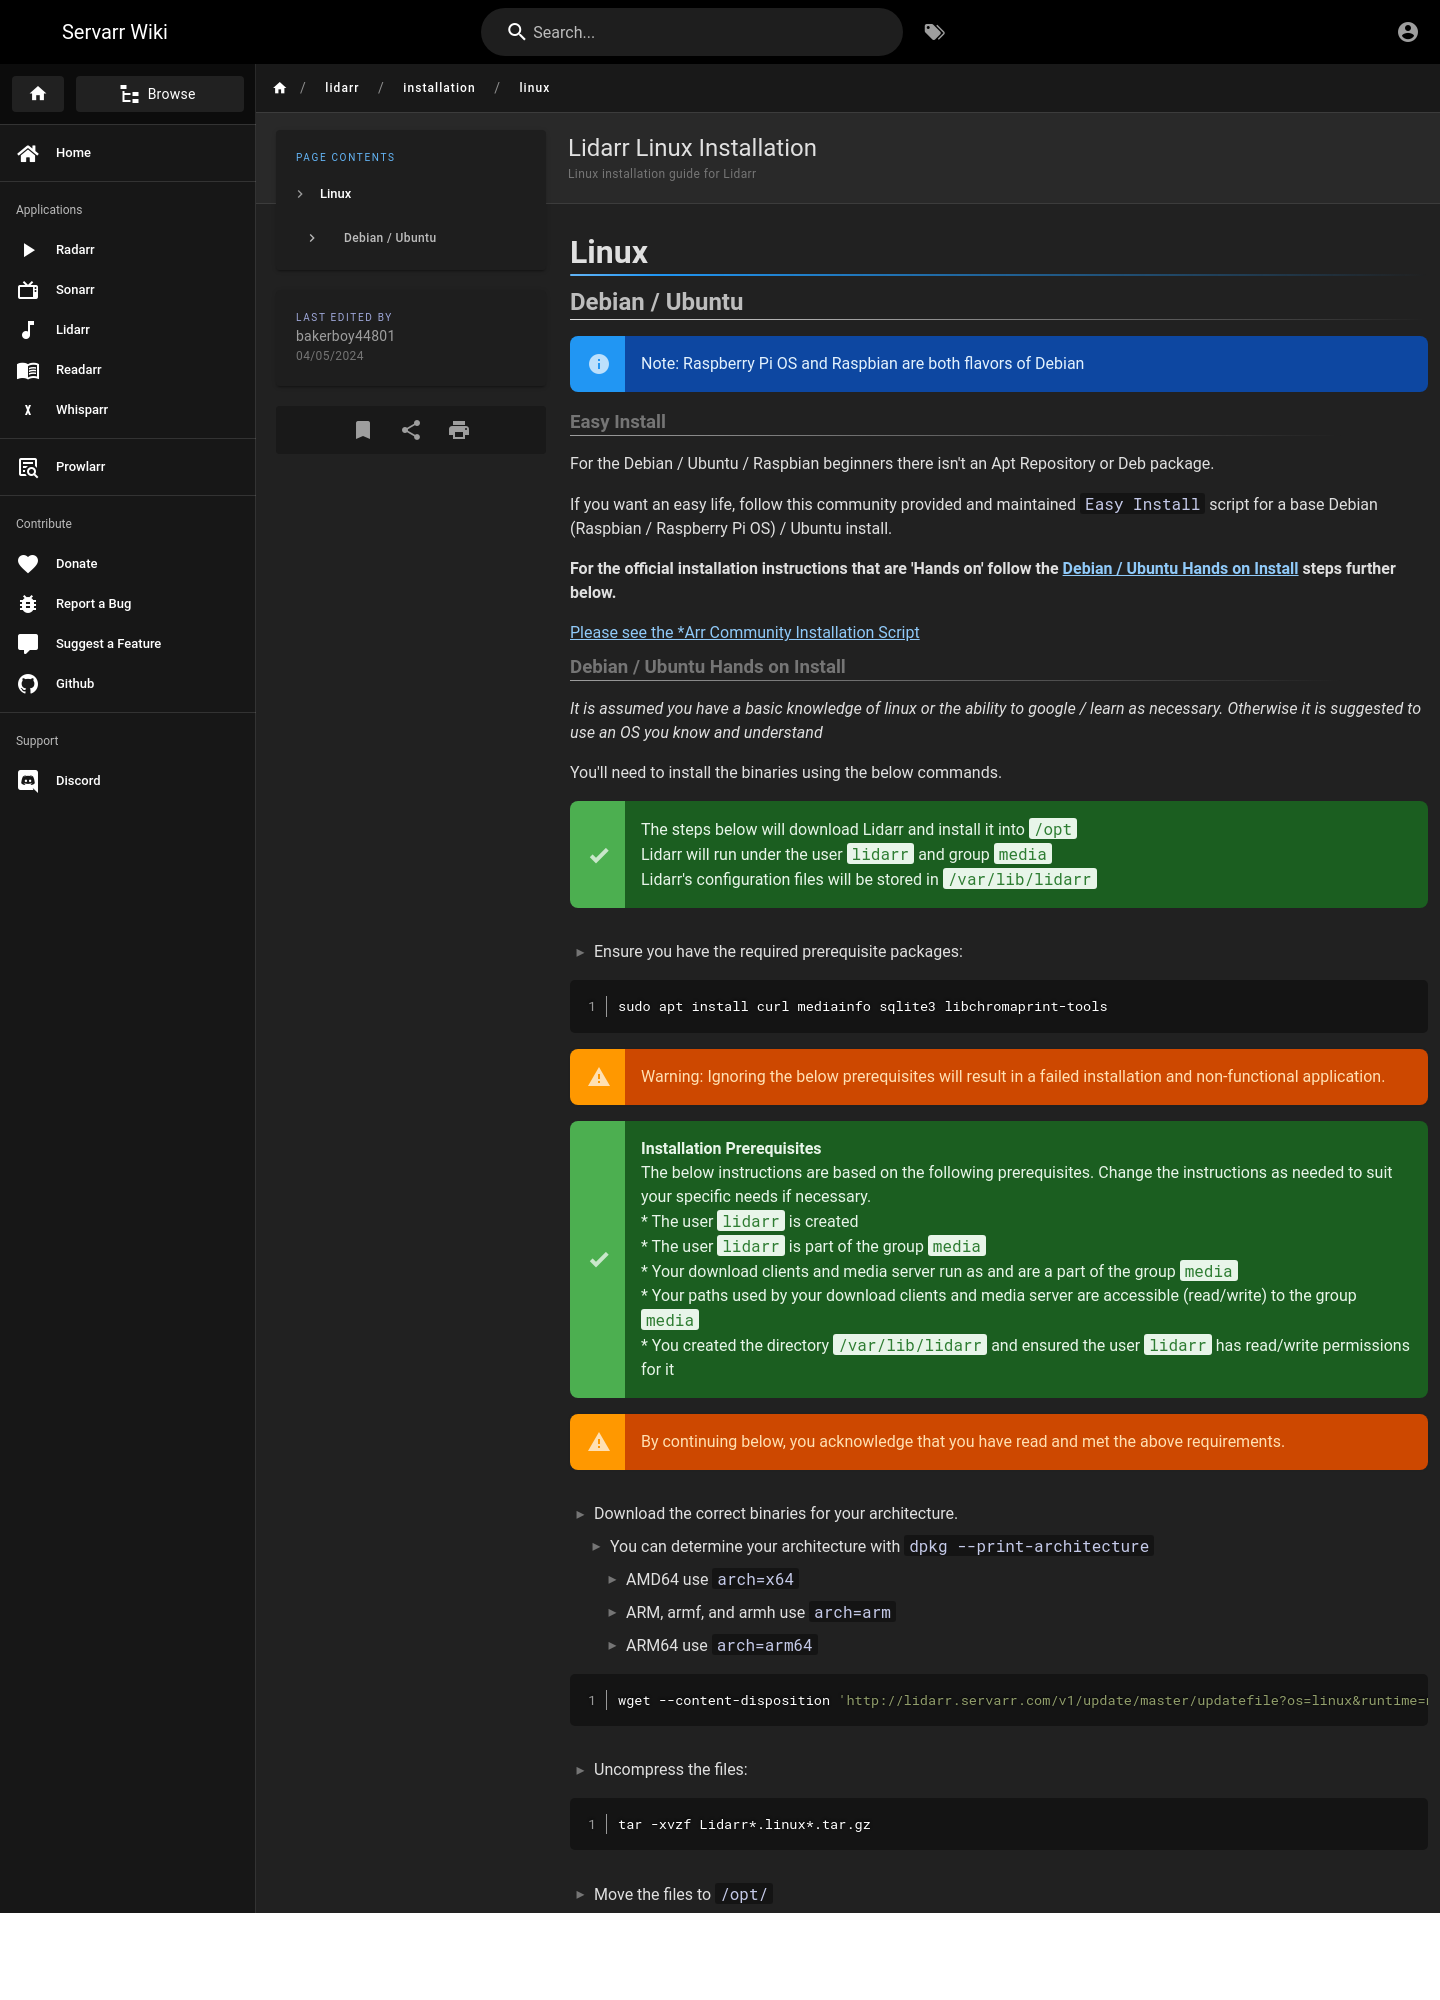Click the sidebar home button icon
The height and width of the screenshot is (2000, 1440).
click(x=38, y=94)
